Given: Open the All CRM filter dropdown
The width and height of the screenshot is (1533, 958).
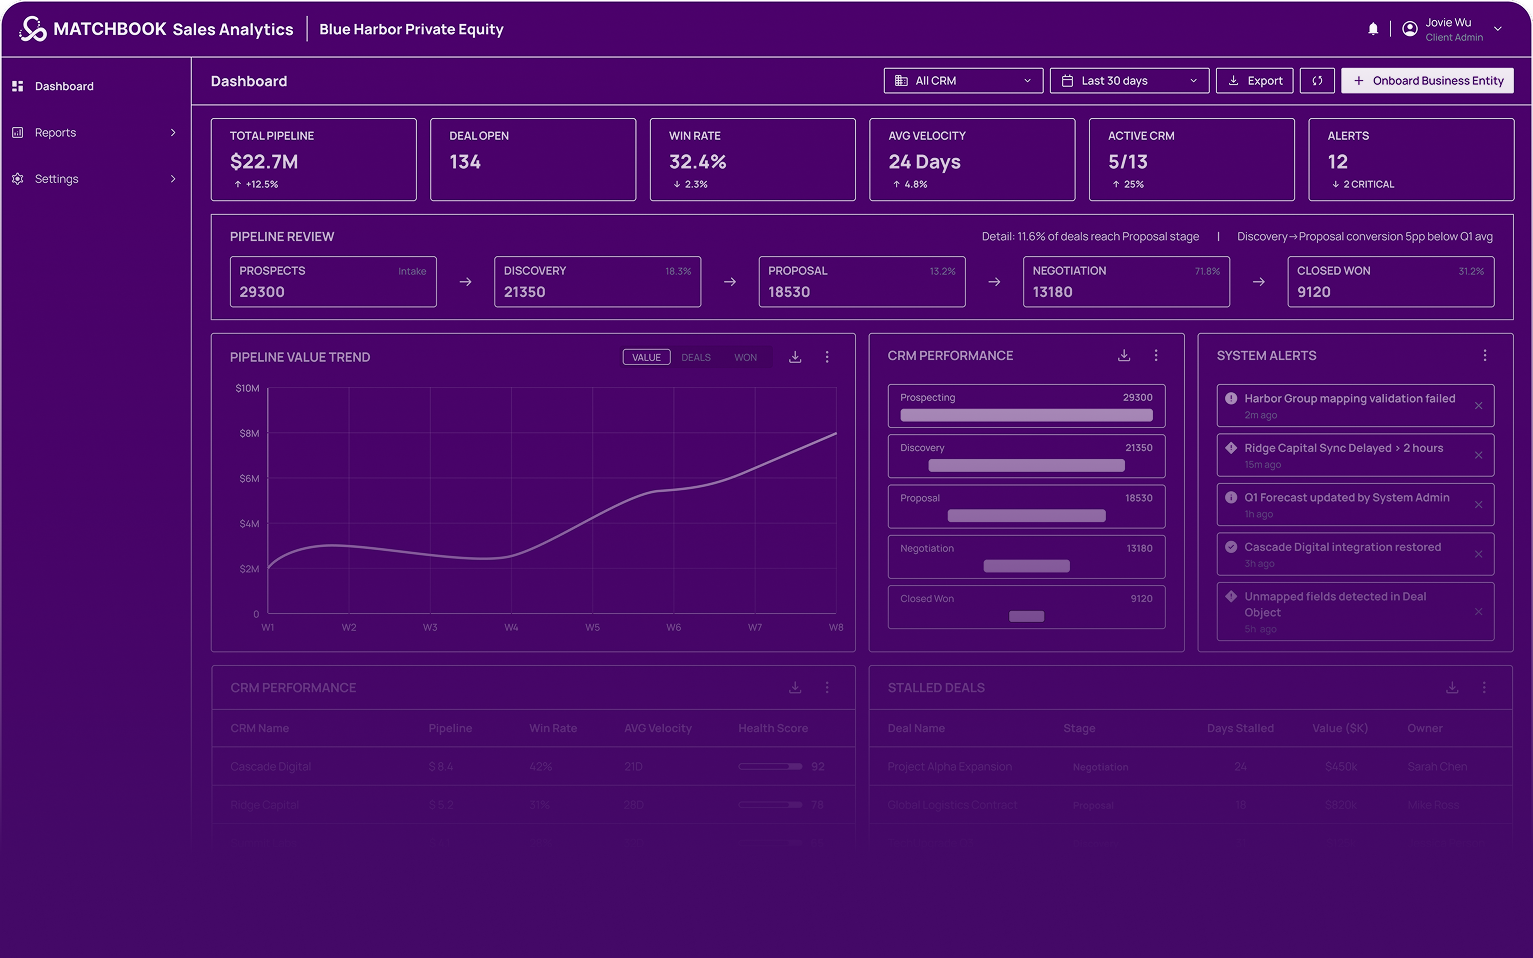Looking at the screenshot, I should tap(962, 80).
